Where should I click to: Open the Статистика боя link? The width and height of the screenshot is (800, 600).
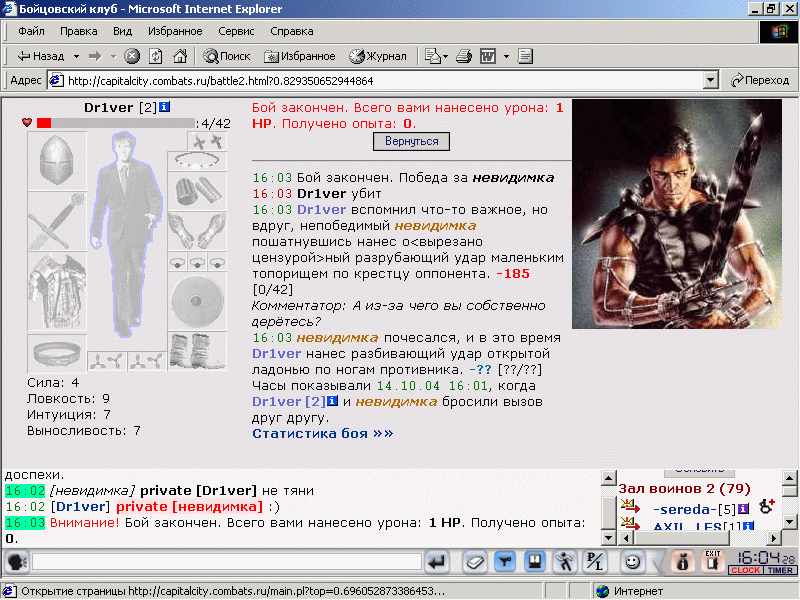pos(322,434)
